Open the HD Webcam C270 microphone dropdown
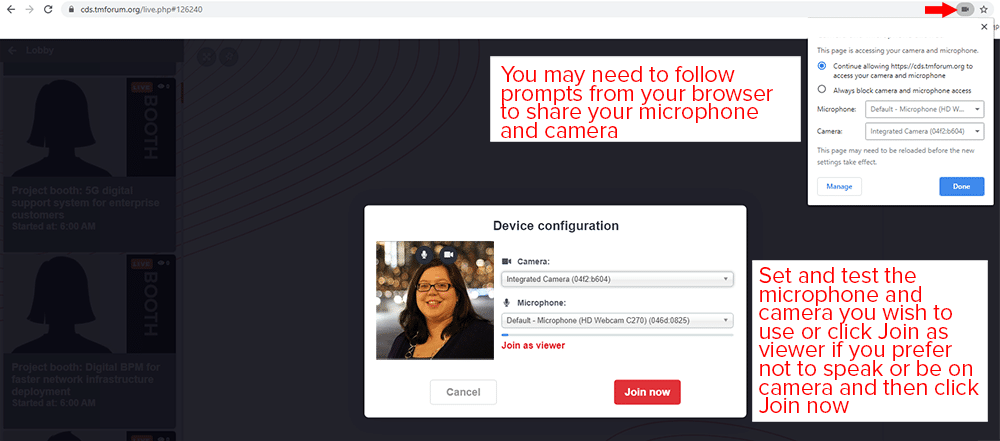The image size is (1000, 441). pos(617,320)
